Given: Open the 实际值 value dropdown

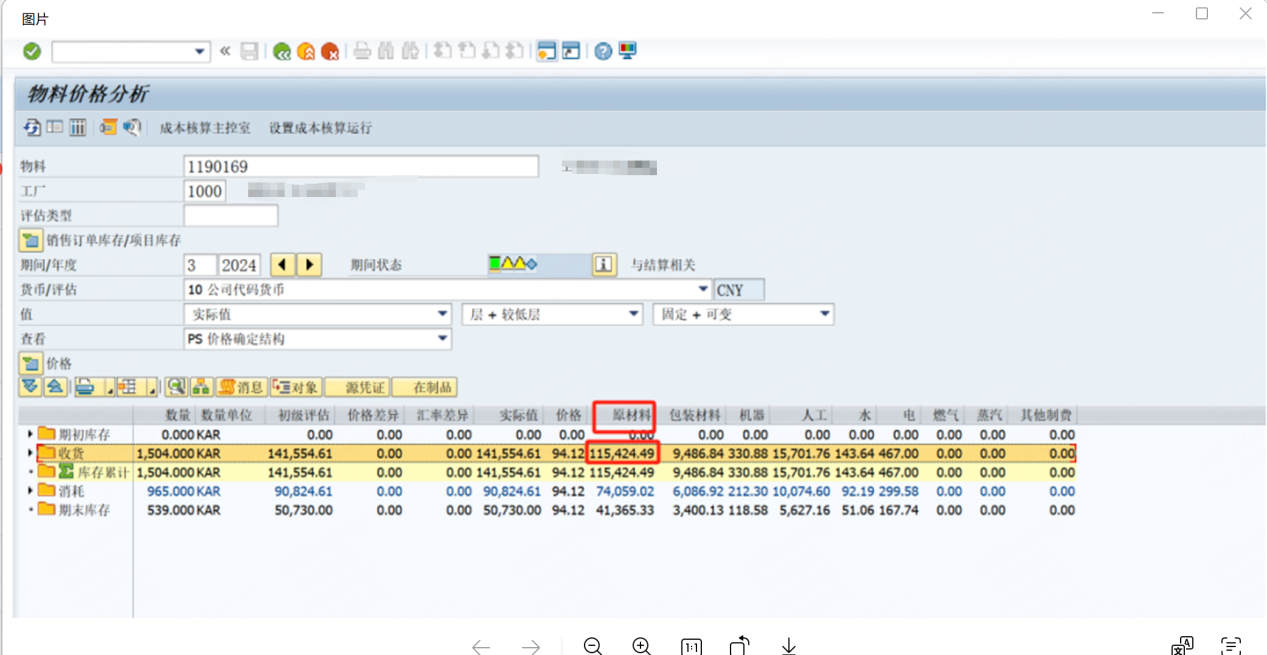Looking at the screenshot, I should point(442,313).
